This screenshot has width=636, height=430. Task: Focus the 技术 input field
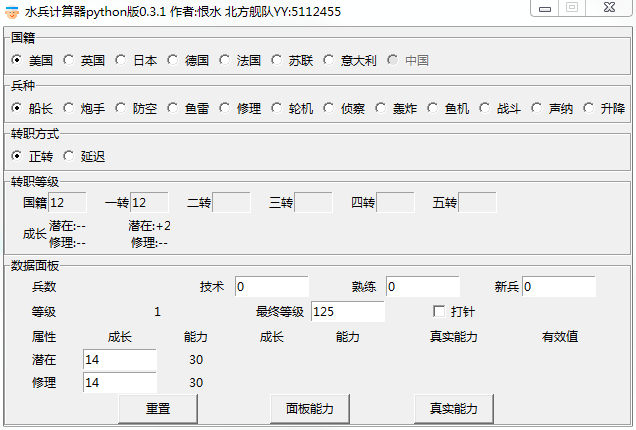272,287
